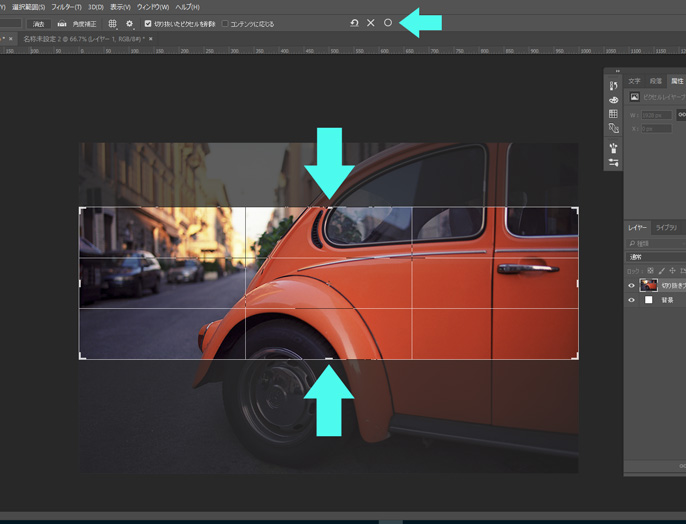Screen dimensions: 686x524
Task: Open the 選択範囲(S) menu
Action: click(28, 7)
